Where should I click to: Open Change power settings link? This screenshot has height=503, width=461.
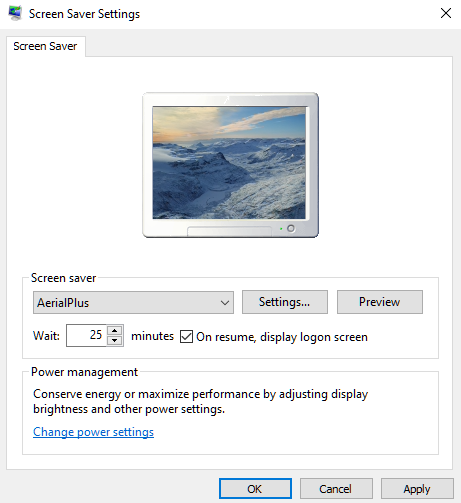pos(93,432)
